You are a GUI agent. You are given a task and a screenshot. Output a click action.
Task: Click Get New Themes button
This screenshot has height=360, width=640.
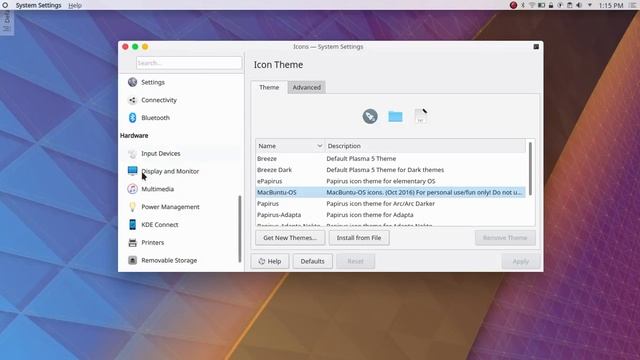coord(290,238)
